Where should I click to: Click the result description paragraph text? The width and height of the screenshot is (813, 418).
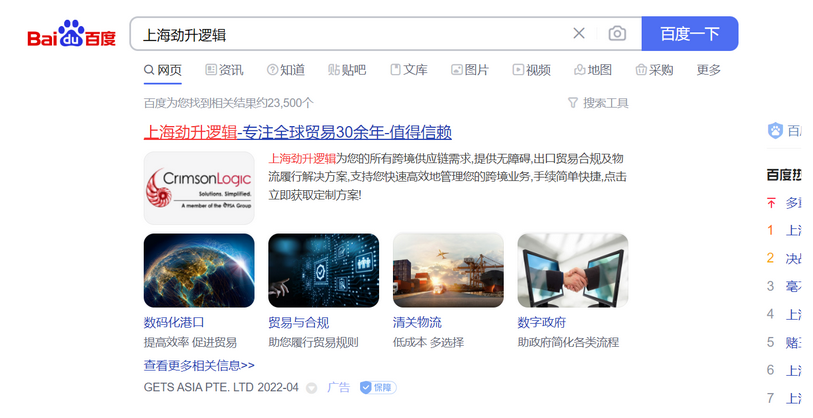tap(447, 177)
